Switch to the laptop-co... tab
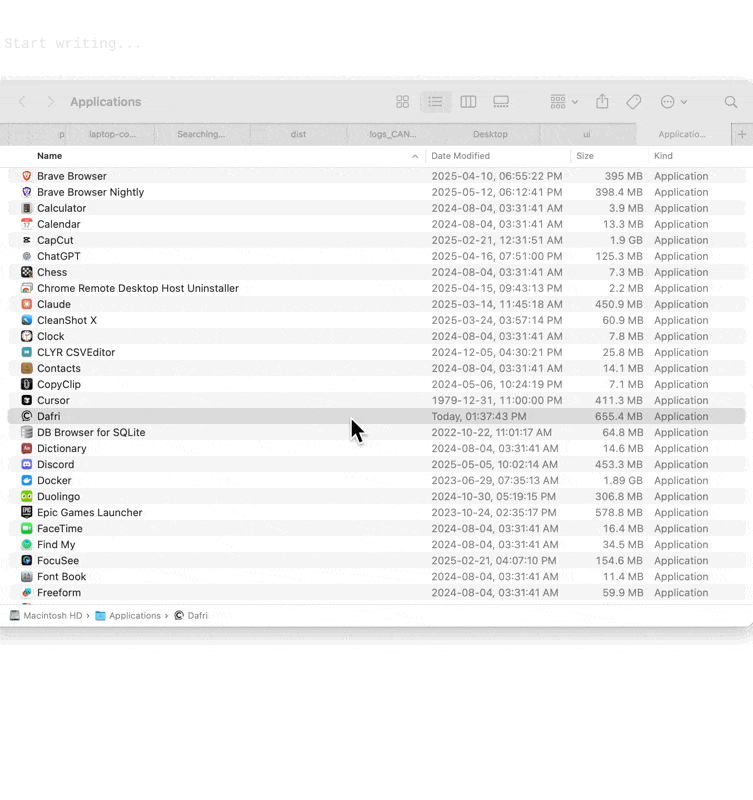 (112, 134)
